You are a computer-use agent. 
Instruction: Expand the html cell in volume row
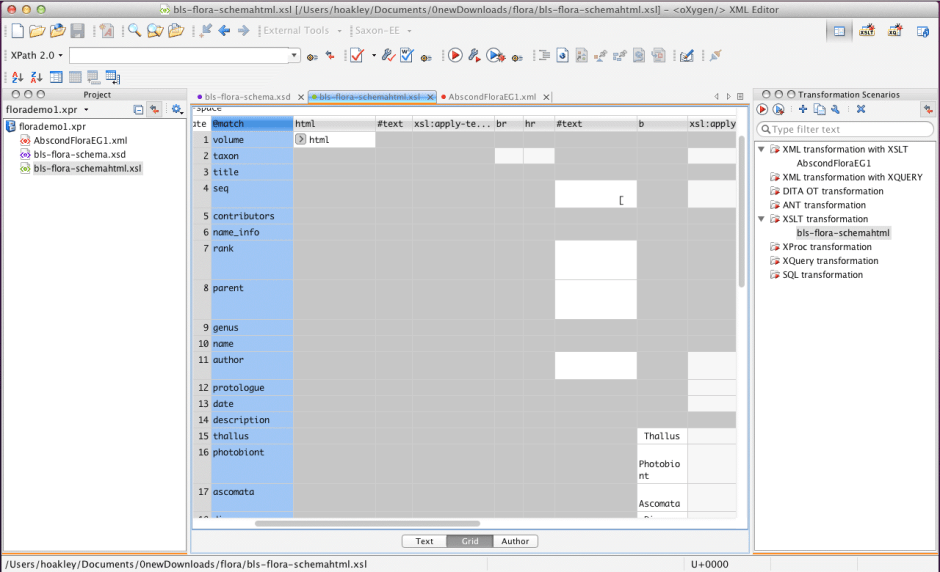pyautogui.click(x=300, y=139)
